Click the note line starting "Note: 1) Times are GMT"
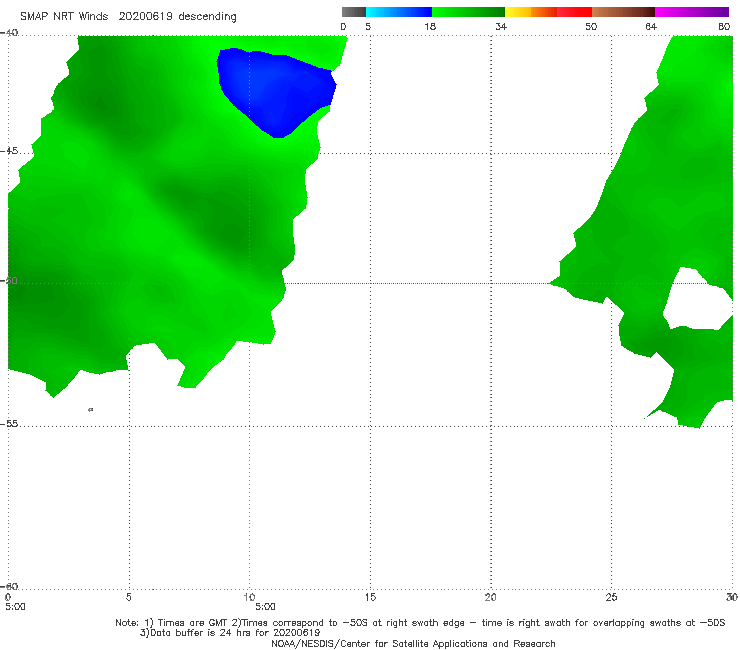Viewport: 740px width, 650px height. tap(420, 623)
